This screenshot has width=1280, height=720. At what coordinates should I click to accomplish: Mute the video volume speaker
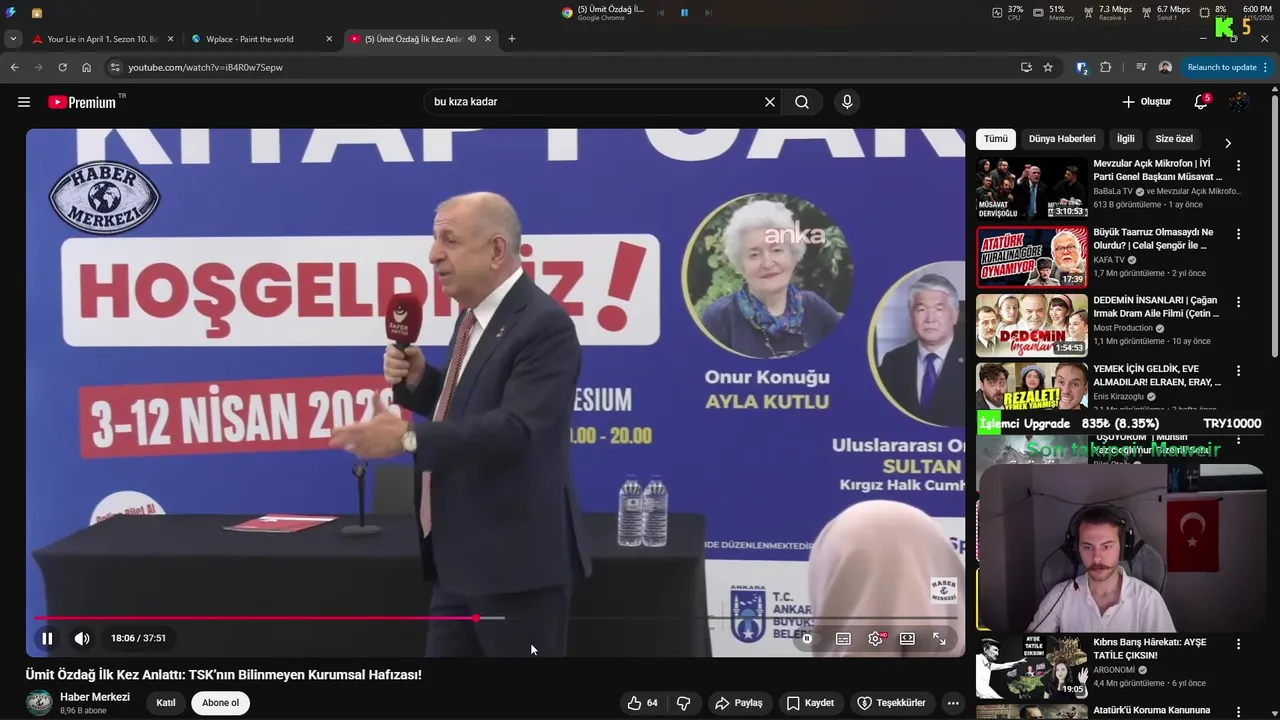point(82,638)
